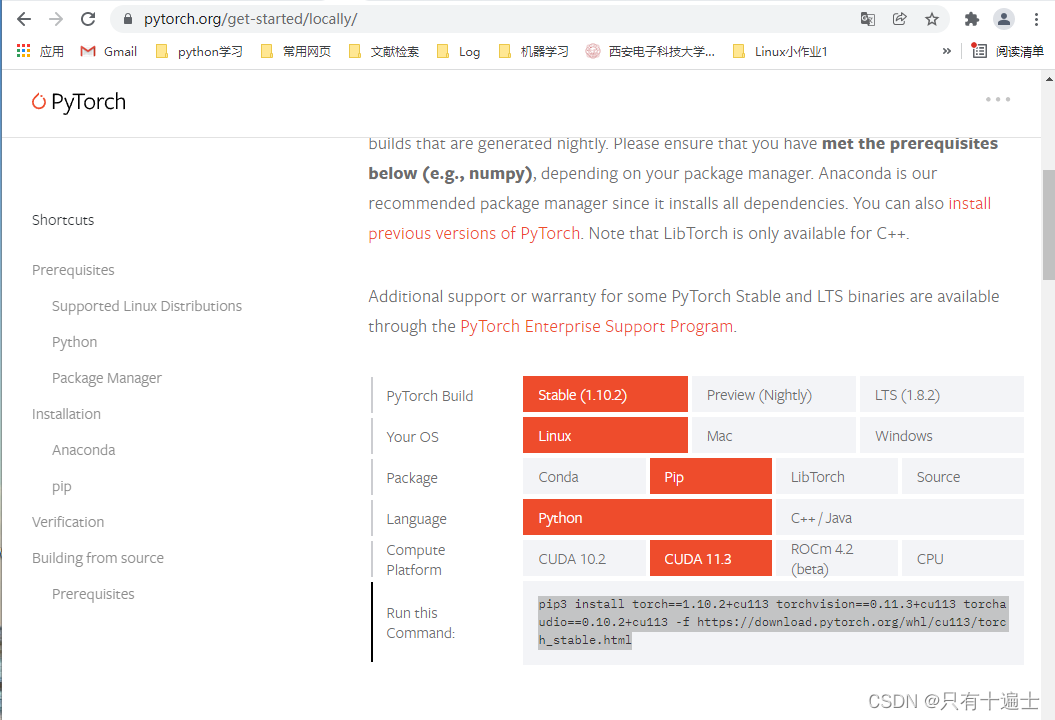Open the python学习 bookmark folder
1055x720 pixels.
(x=199, y=51)
